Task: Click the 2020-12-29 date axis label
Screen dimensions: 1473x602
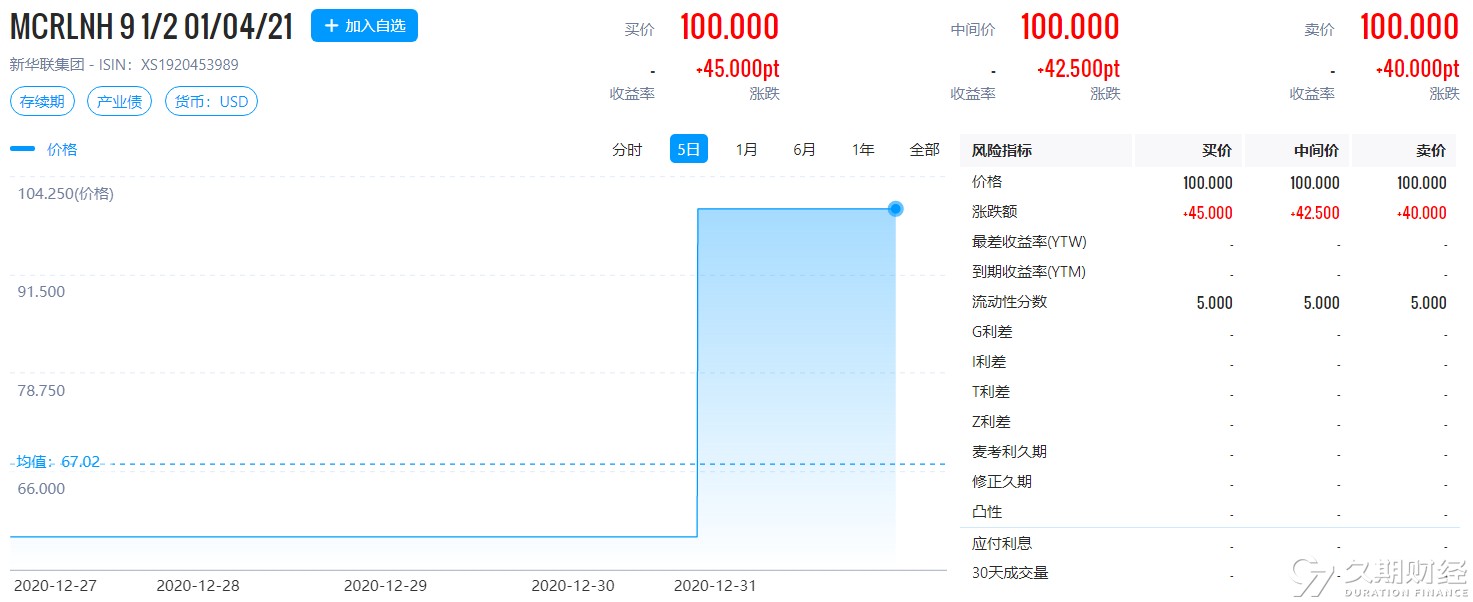Action: point(385,586)
